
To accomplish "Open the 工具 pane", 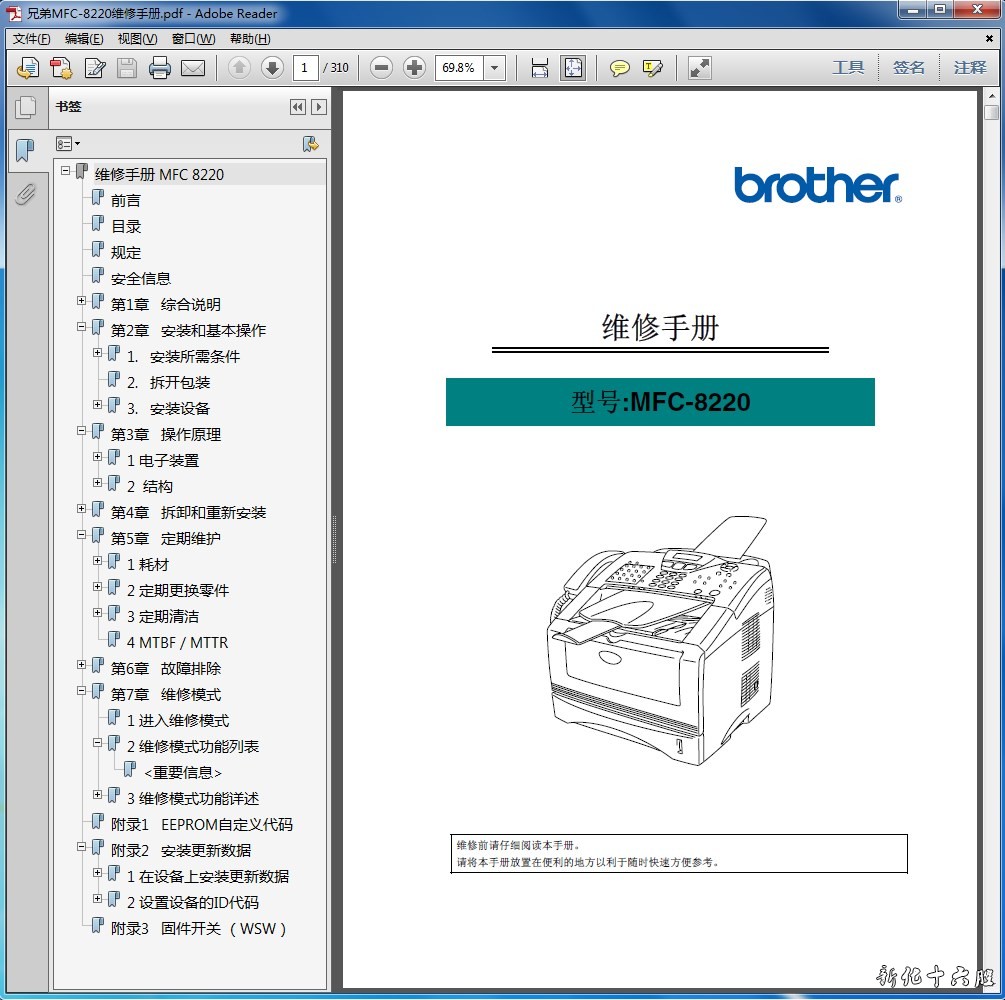I will [848, 68].
